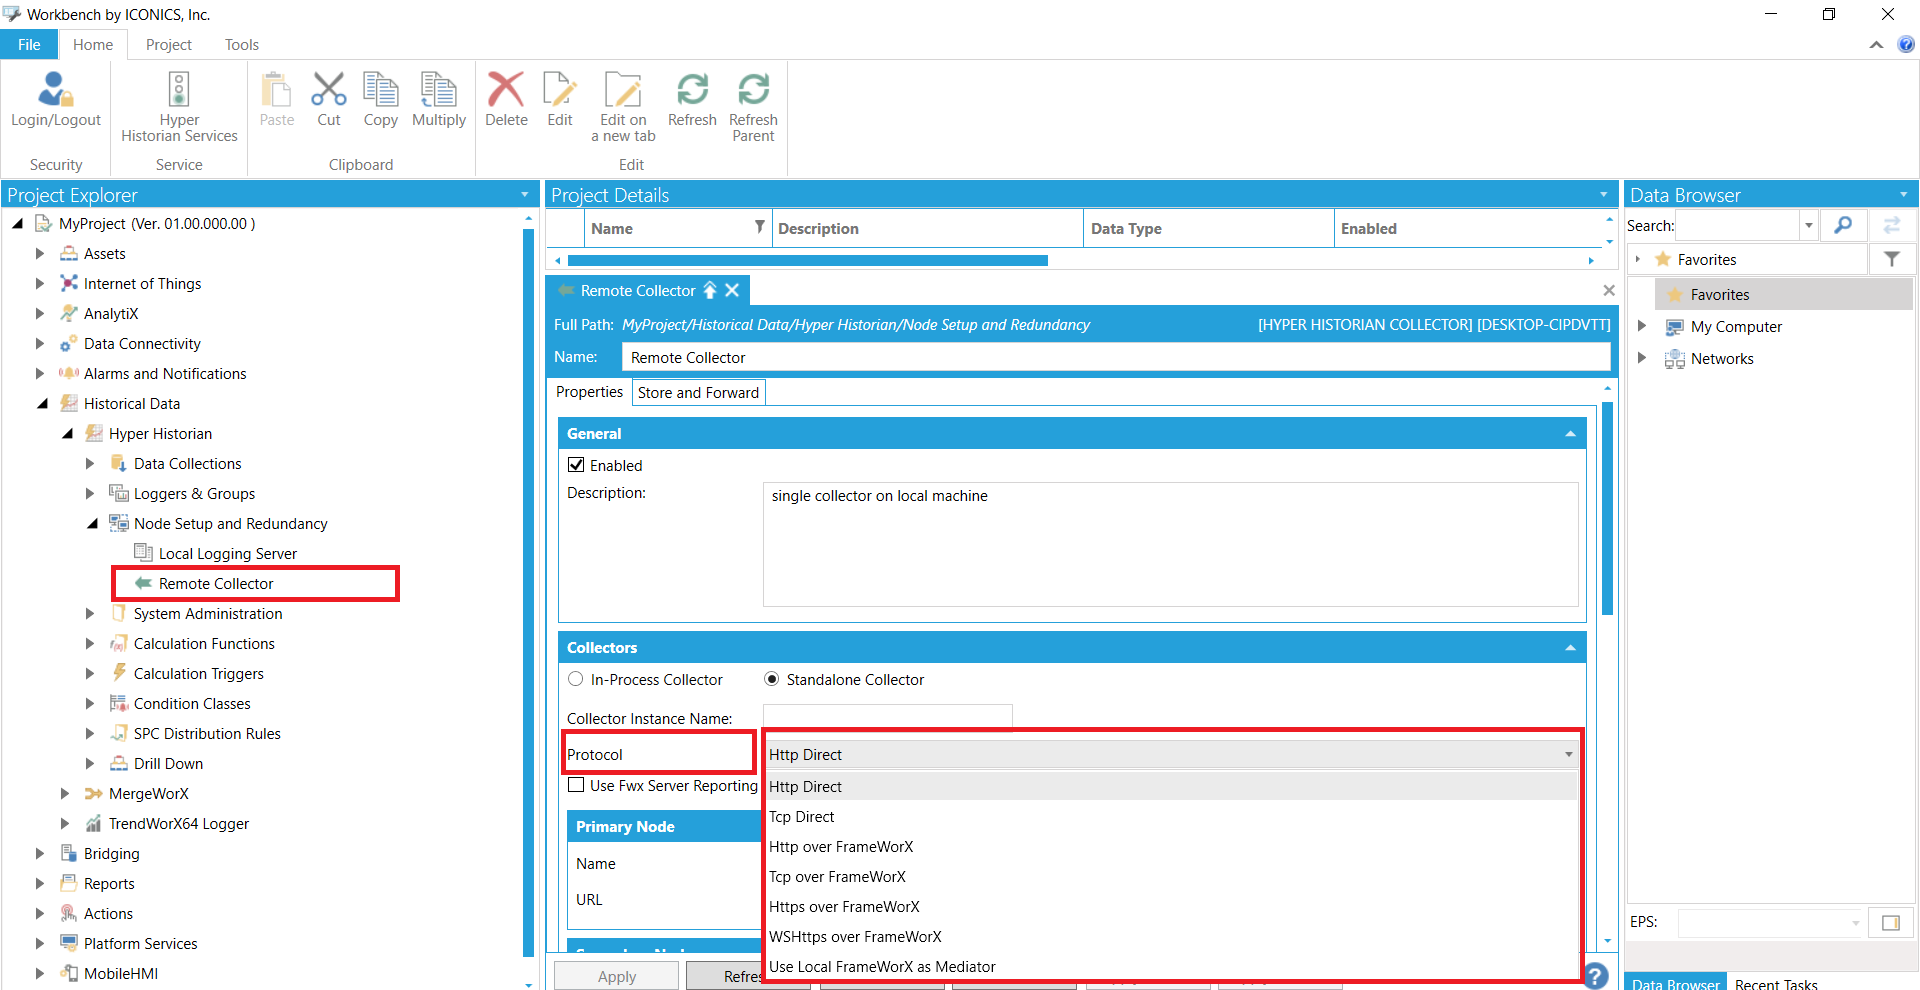The width and height of the screenshot is (1920, 990).
Task: Click the Data Browser search magnifier
Action: click(1842, 226)
